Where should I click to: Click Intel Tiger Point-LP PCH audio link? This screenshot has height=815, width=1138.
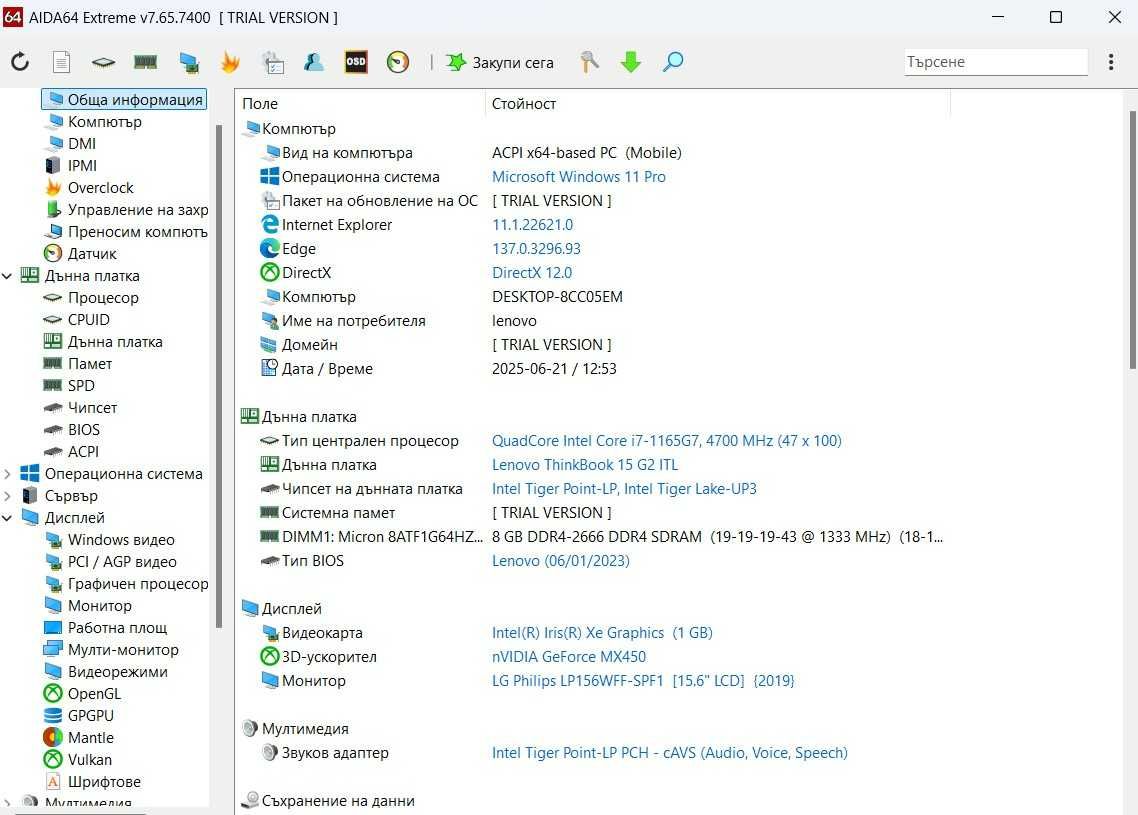point(670,753)
